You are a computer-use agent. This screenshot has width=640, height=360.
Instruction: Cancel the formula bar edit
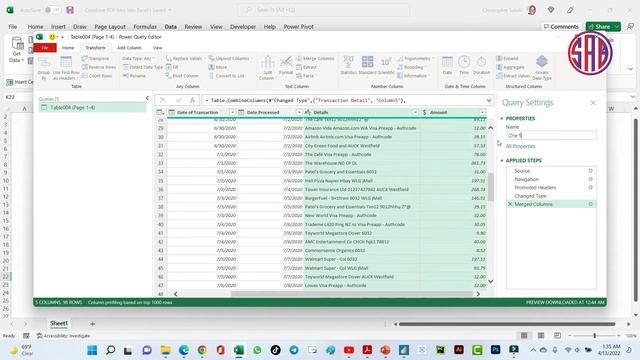click(163, 100)
